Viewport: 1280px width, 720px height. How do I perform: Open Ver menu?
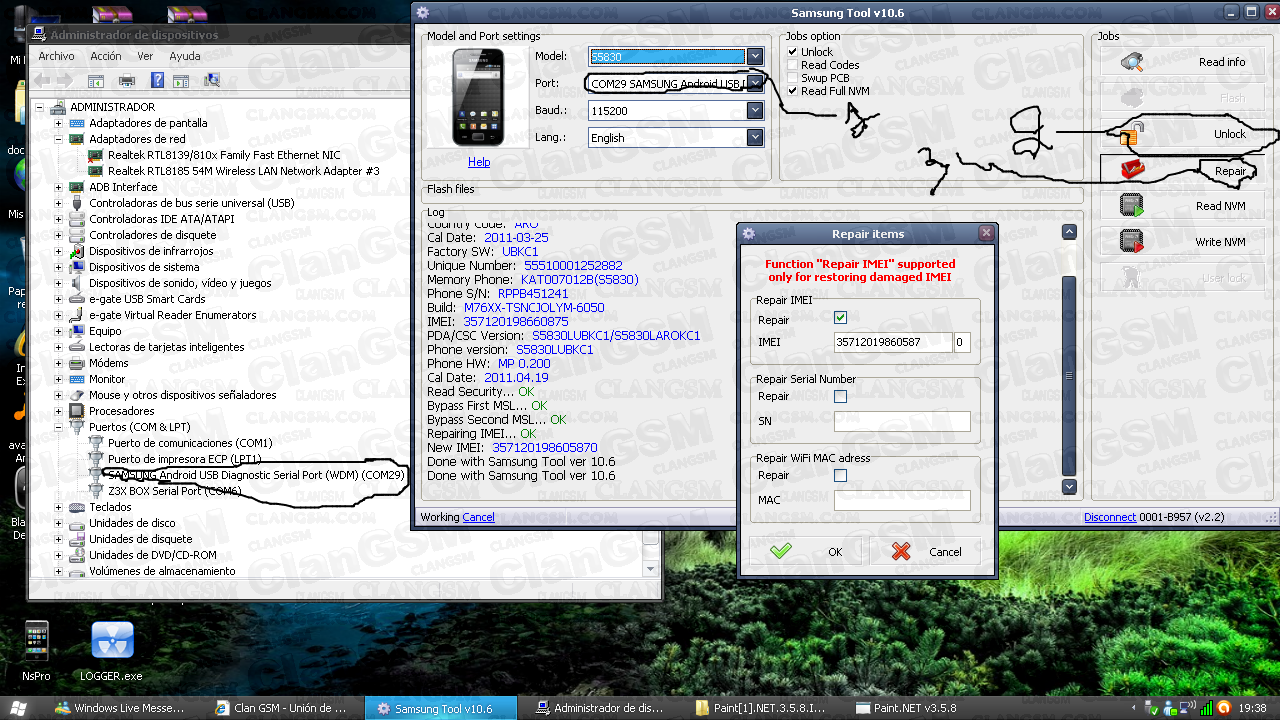point(145,56)
